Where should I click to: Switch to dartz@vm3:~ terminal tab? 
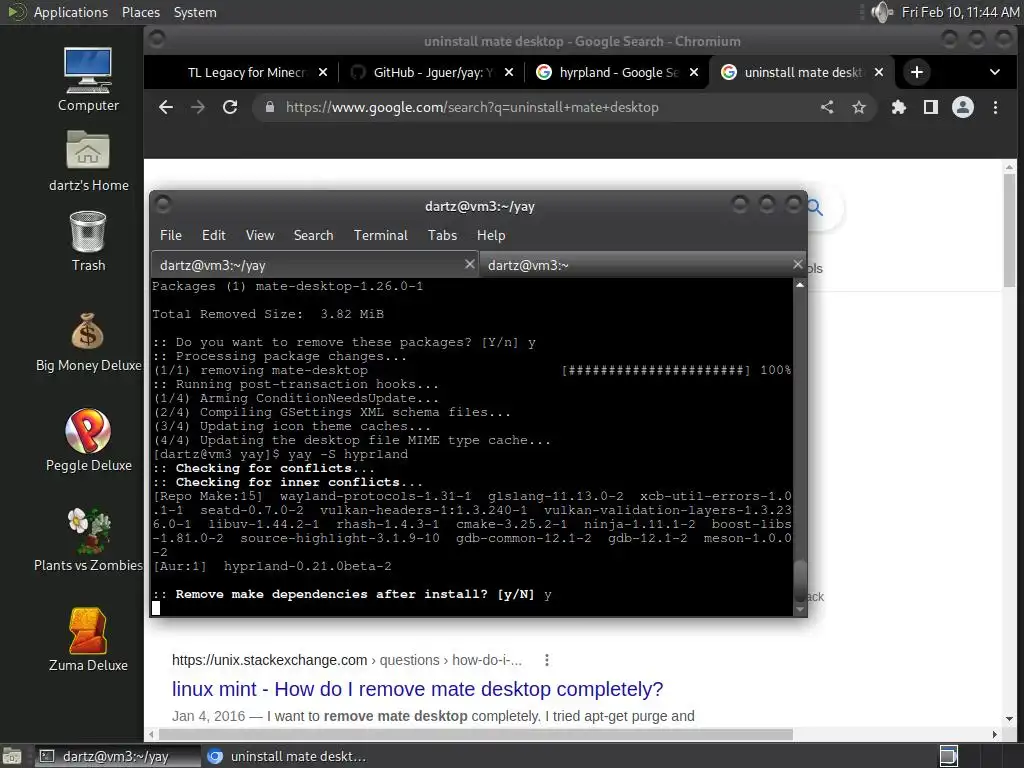(642, 264)
